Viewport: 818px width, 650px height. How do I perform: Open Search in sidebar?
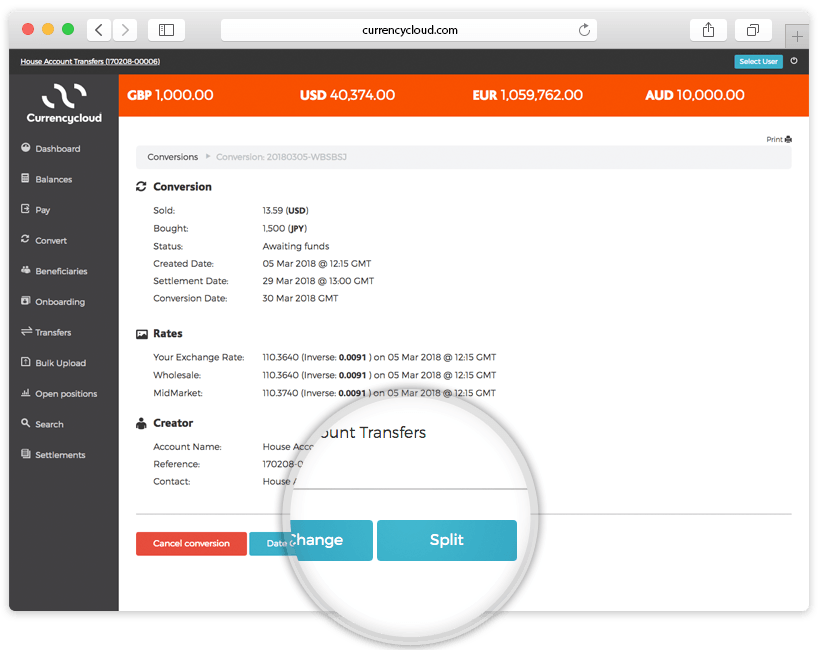(50, 425)
